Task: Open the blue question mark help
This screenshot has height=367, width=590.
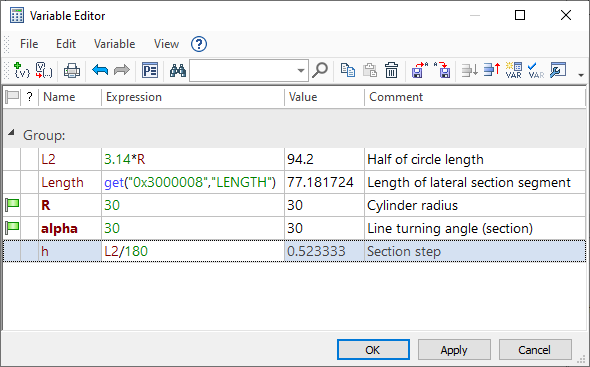Action: [199, 44]
